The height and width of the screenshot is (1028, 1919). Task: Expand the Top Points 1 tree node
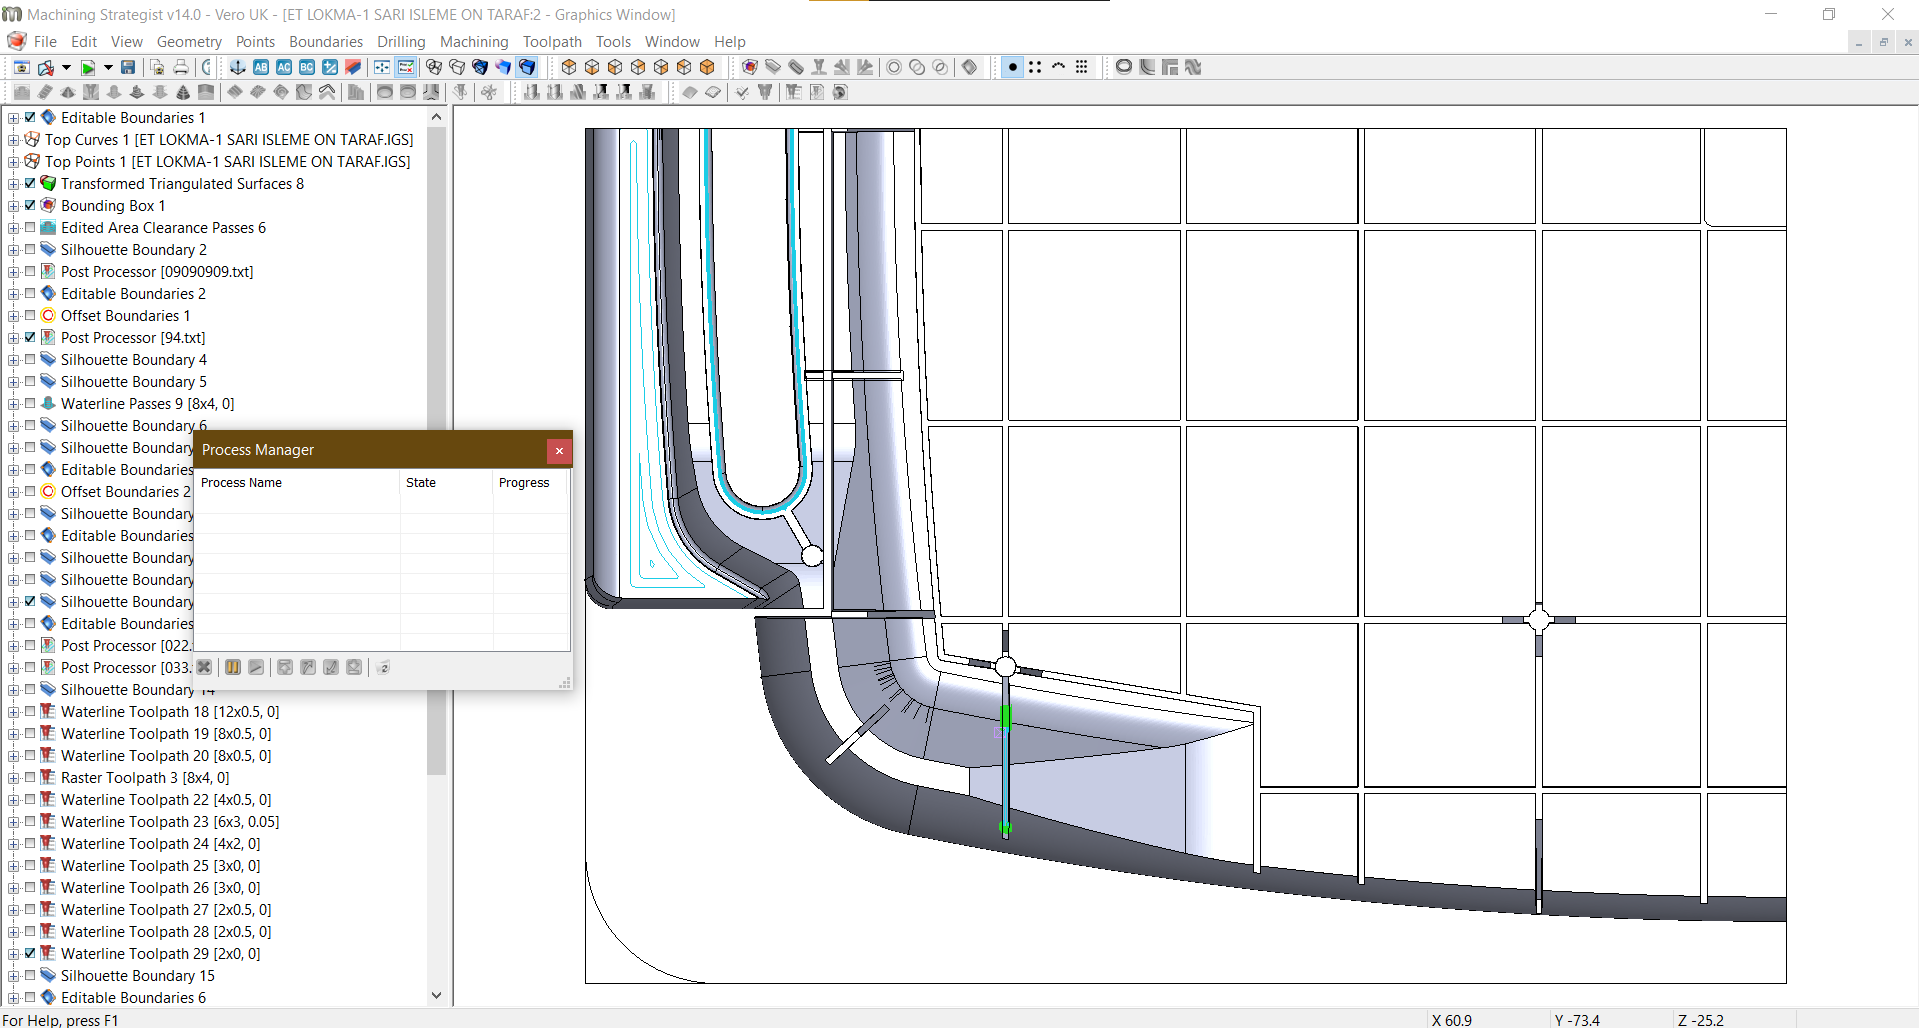click(14, 162)
